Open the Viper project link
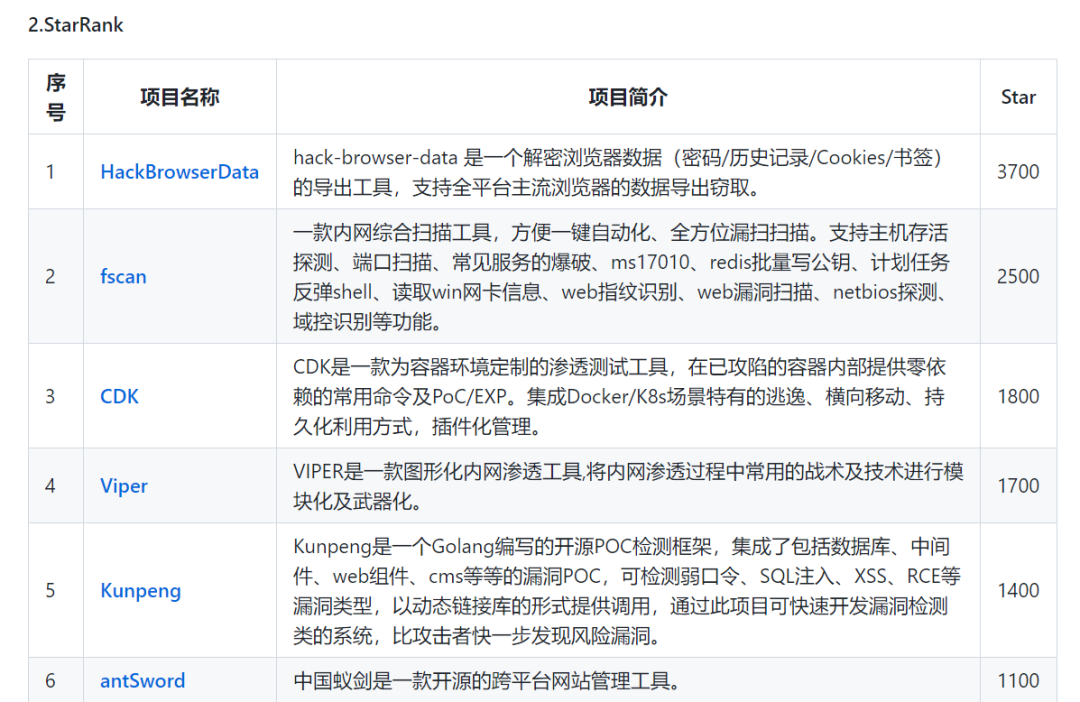 (124, 486)
